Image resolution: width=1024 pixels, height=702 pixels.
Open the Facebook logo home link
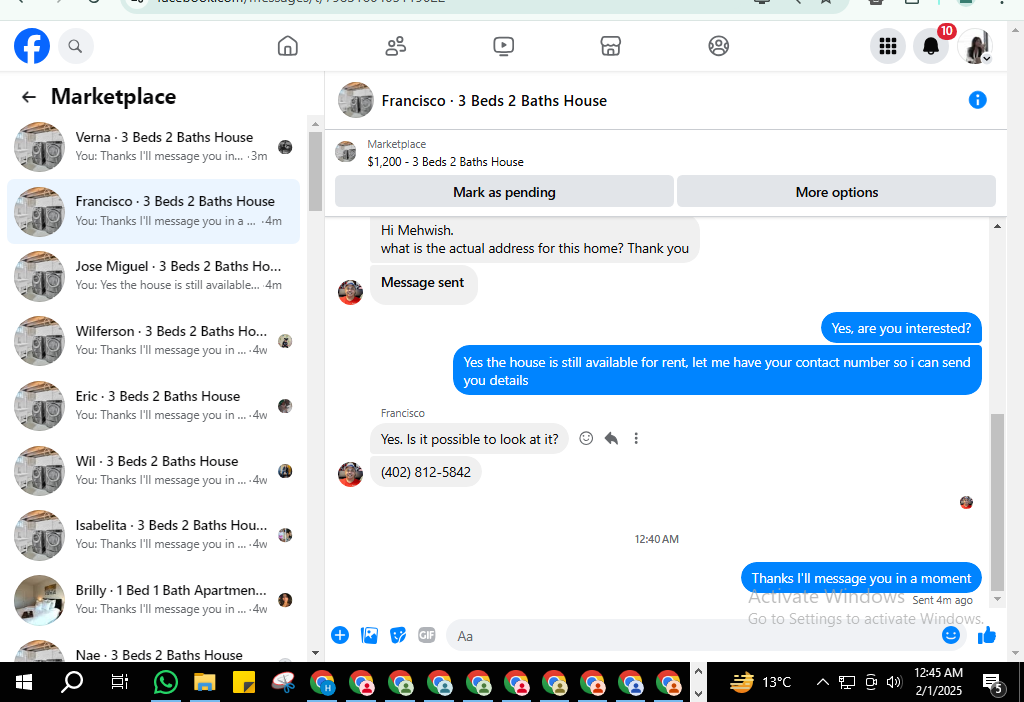[32, 46]
